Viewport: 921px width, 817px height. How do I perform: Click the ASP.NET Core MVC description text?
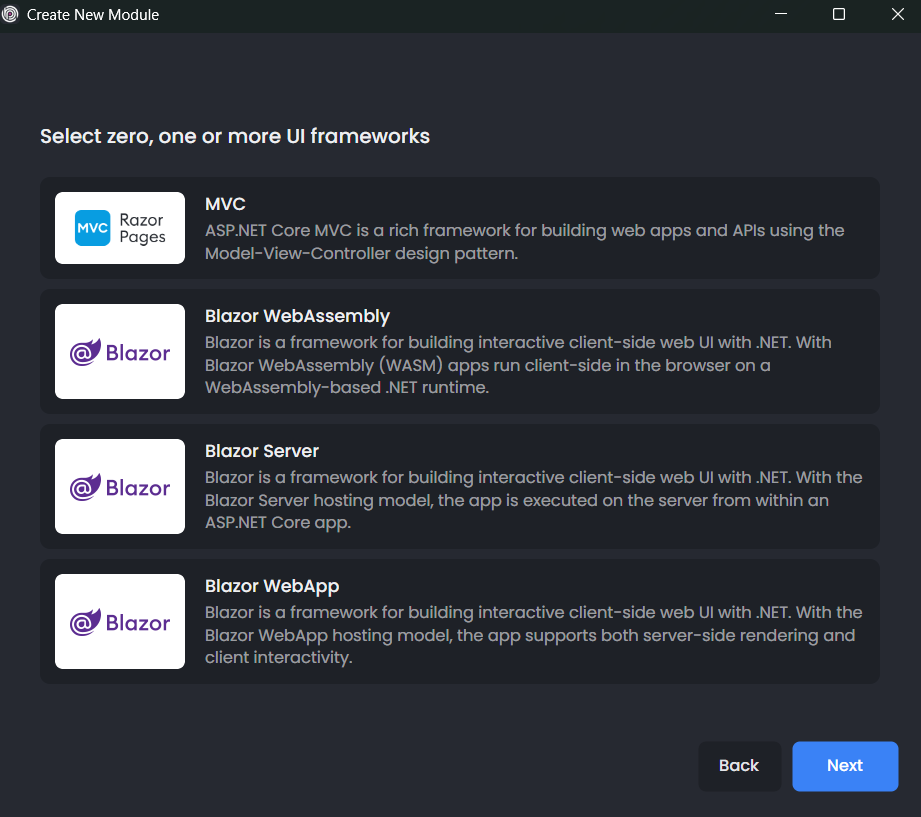pos(524,242)
